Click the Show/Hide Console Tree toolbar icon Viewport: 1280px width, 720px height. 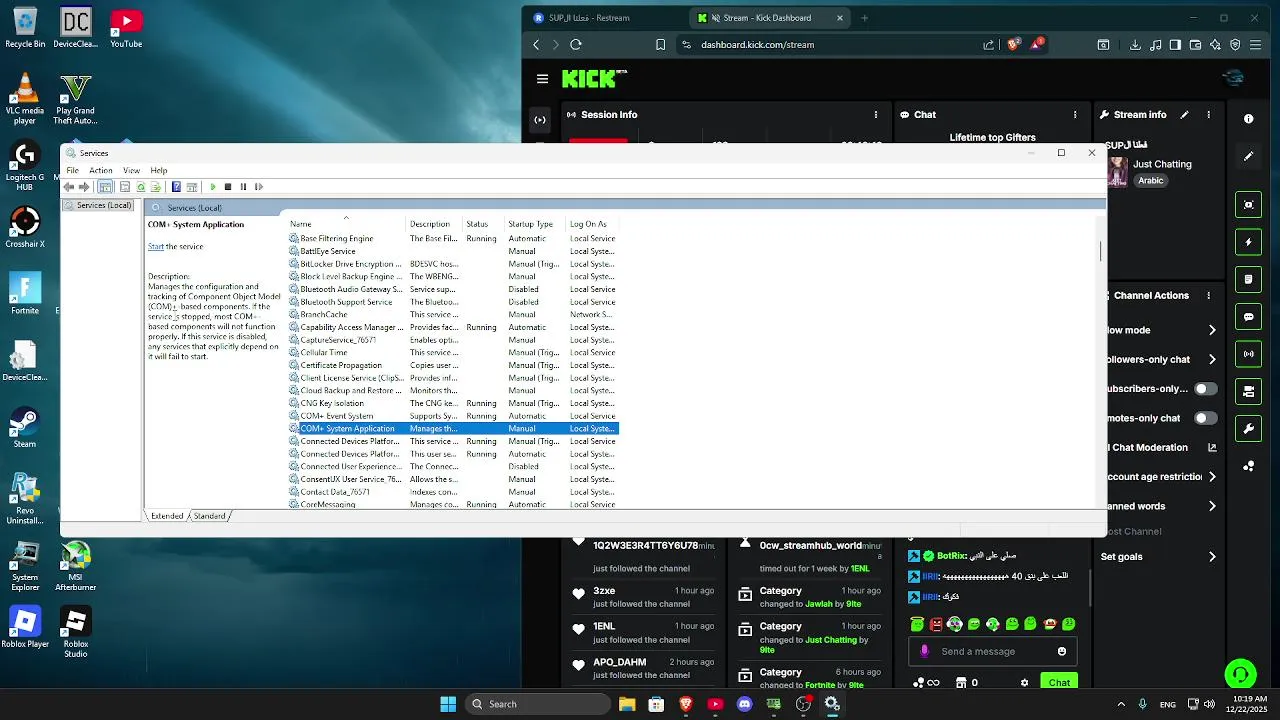point(105,187)
